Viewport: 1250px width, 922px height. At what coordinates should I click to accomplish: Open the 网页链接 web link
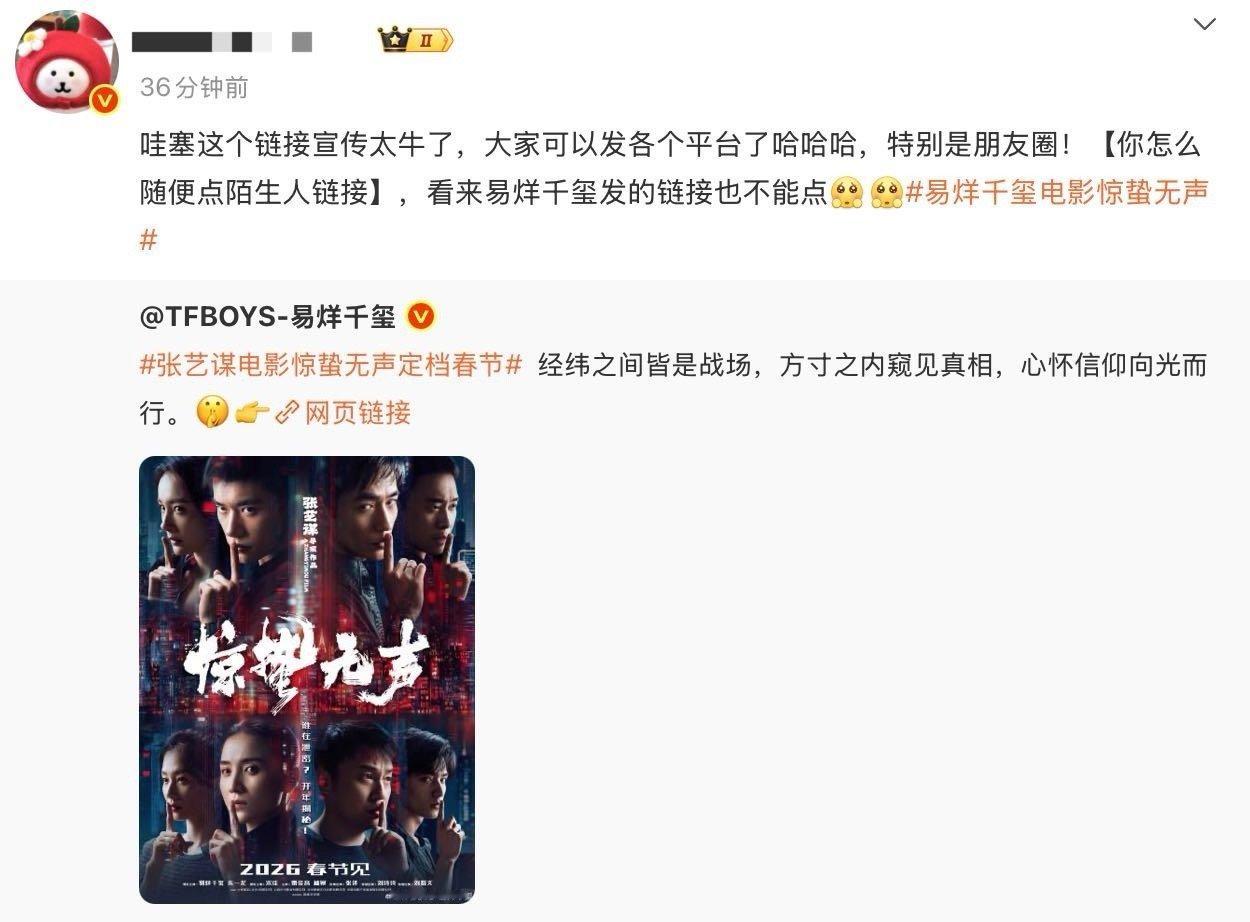pyautogui.click(x=357, y=412)
